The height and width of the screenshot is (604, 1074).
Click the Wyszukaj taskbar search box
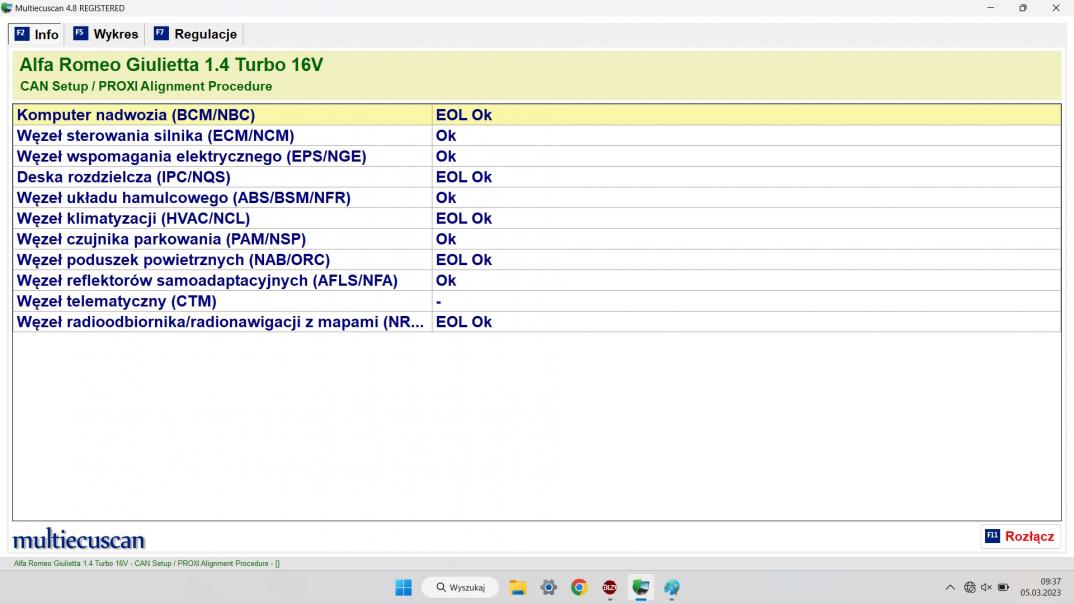[460, 588]
